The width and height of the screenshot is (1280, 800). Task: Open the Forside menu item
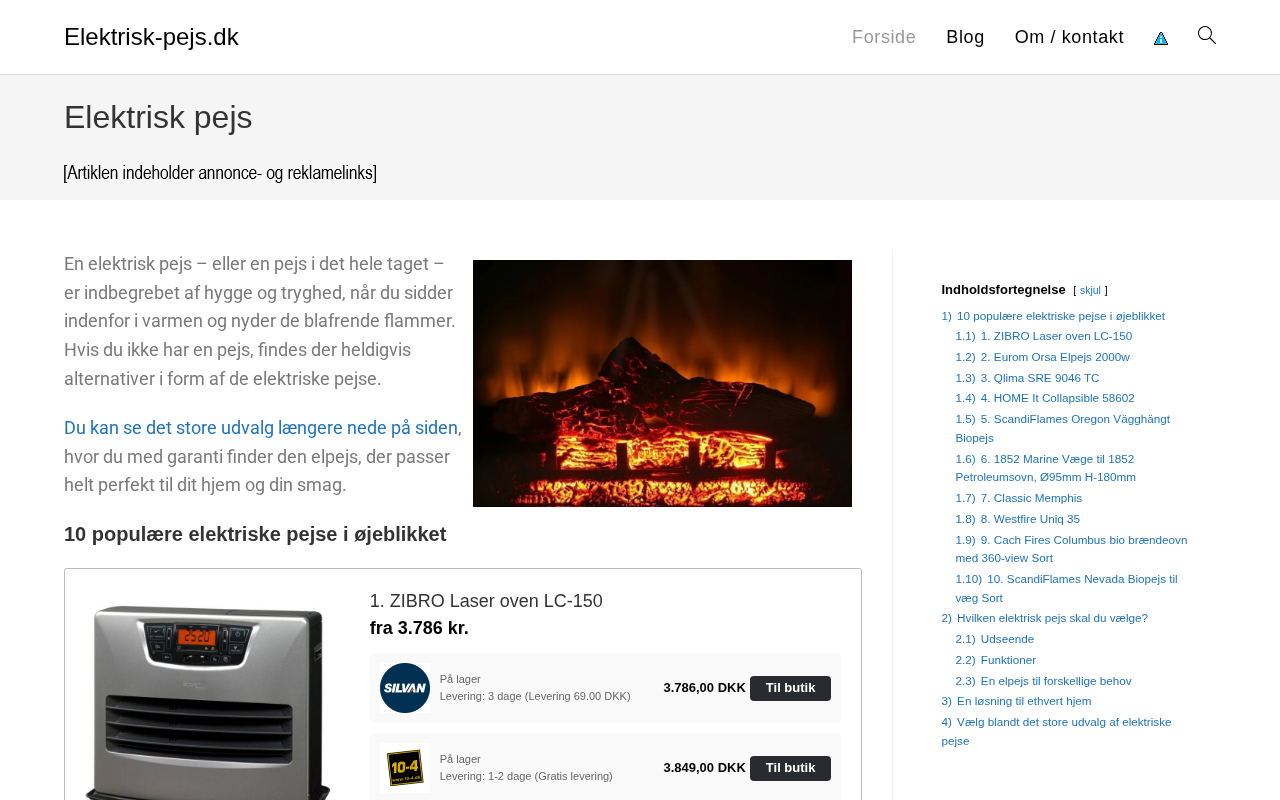click(x=884, y=37)
